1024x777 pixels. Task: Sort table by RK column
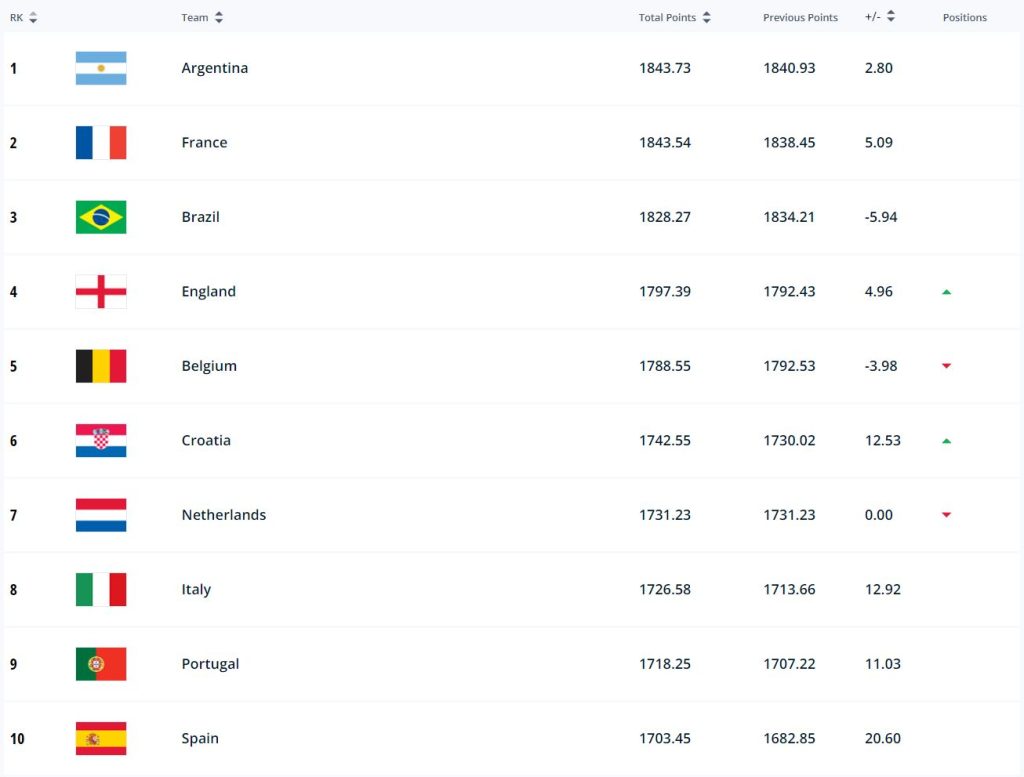point(23,18)
